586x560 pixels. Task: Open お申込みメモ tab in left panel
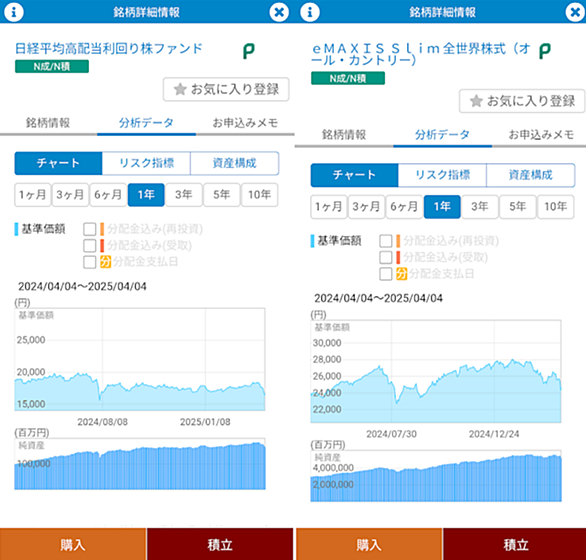[245, 123]
